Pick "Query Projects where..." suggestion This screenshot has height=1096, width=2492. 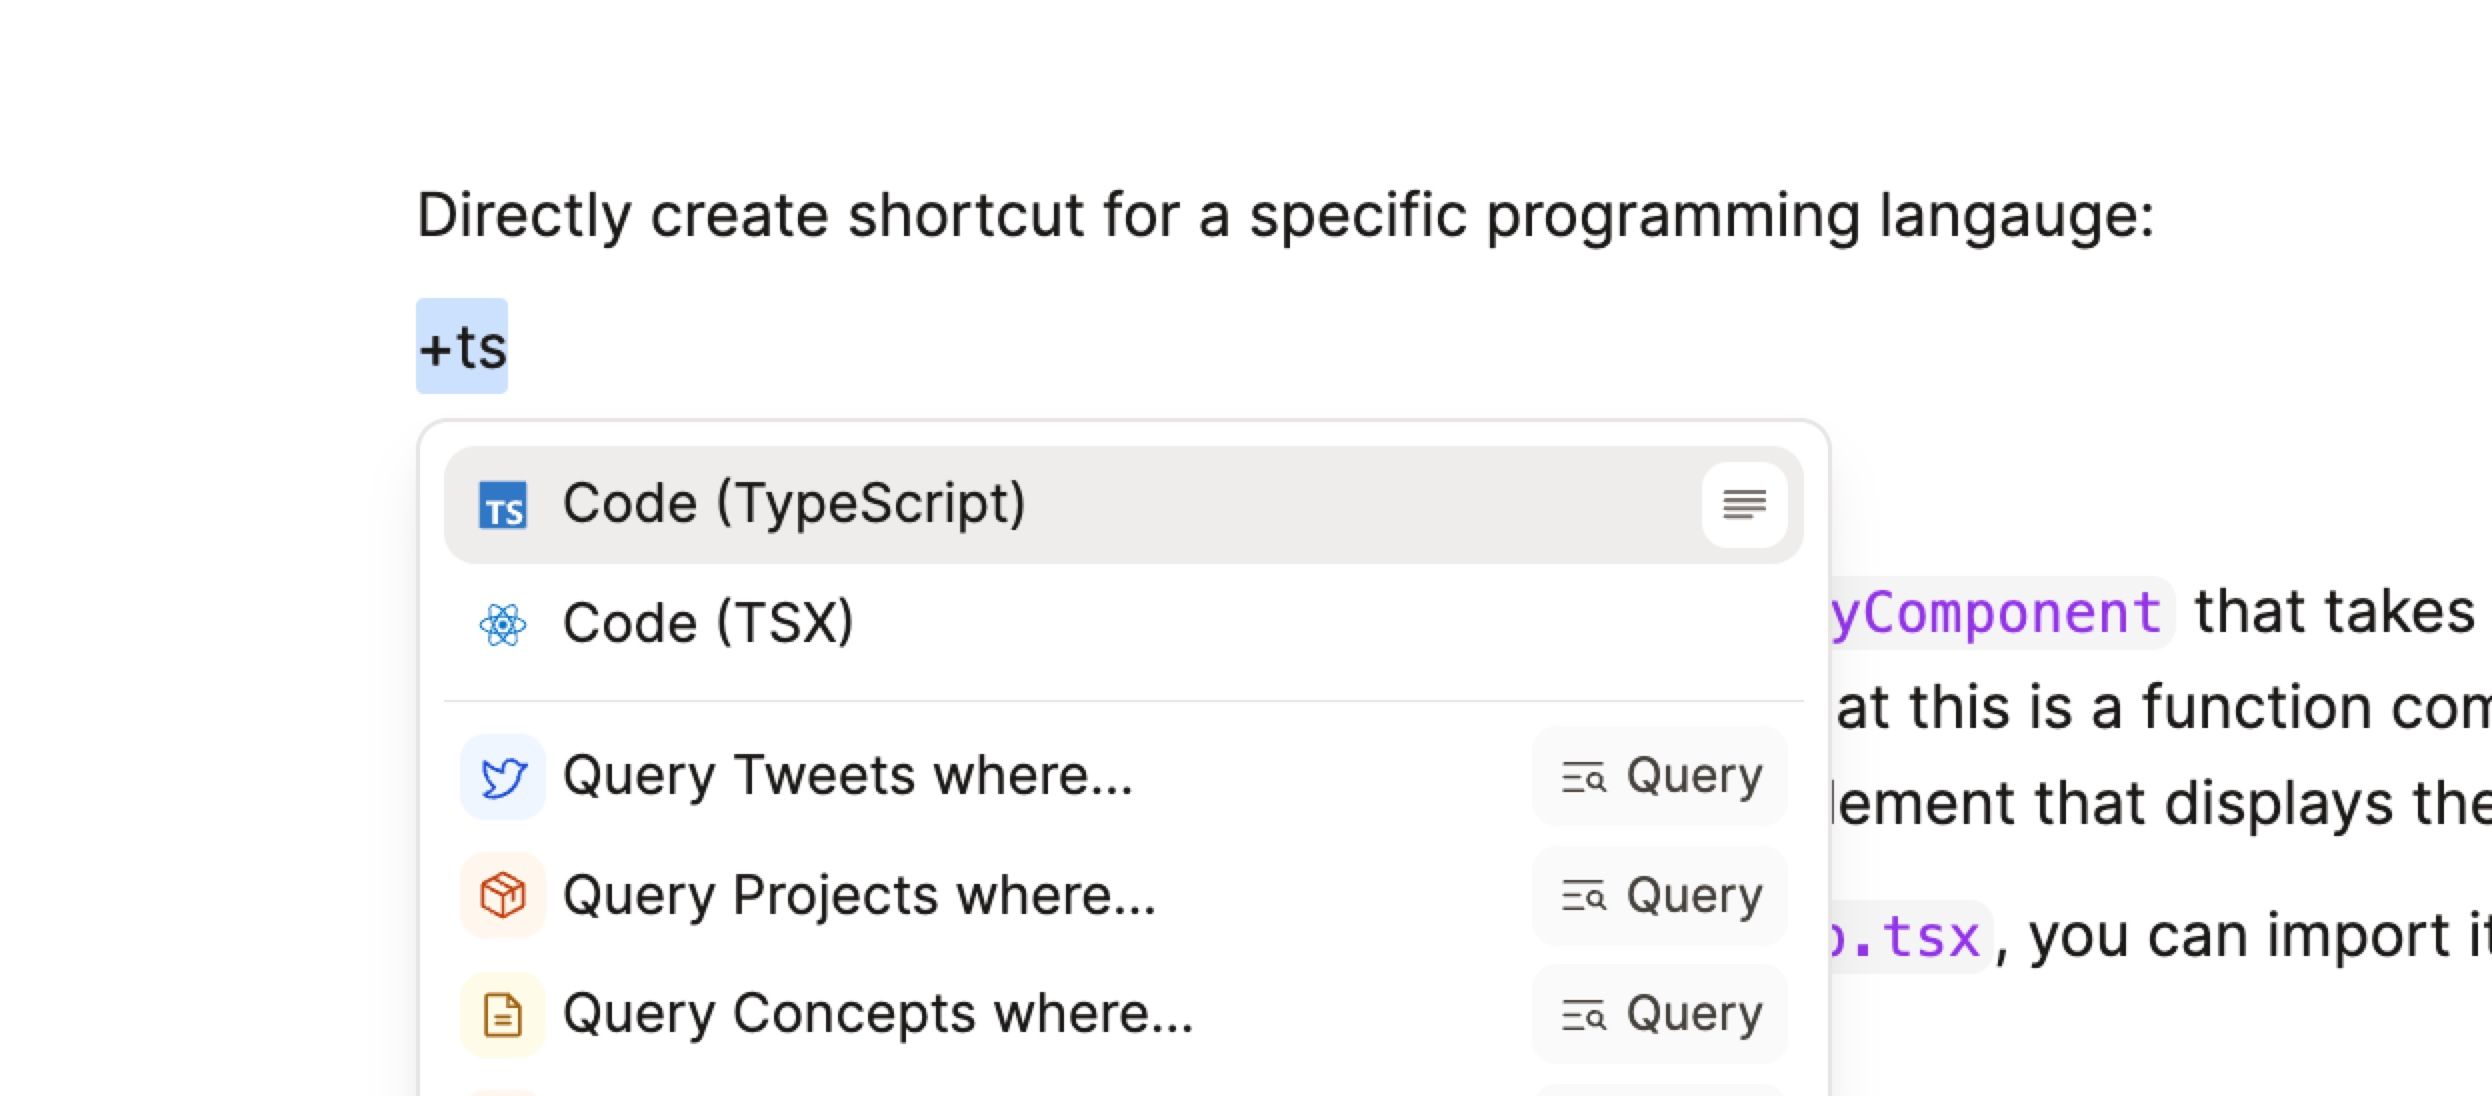[859, 895]
